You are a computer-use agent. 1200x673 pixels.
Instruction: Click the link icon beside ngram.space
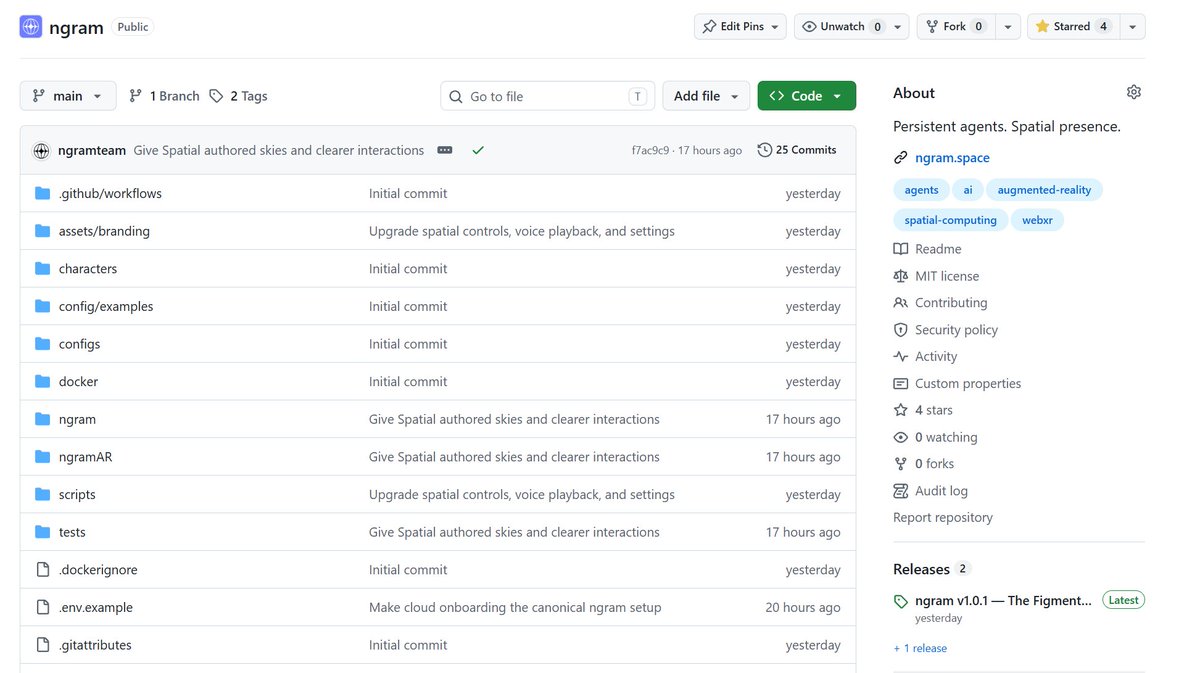click(901, 158)
